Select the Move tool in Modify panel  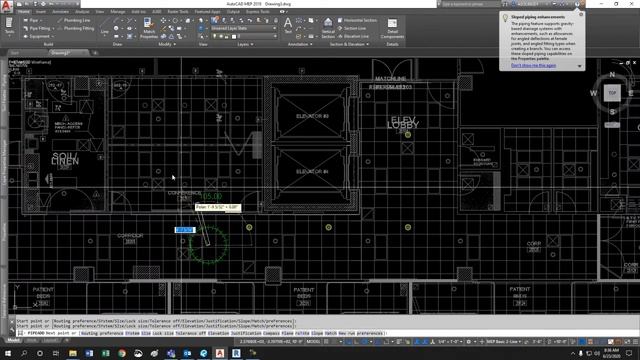(163, 20)
